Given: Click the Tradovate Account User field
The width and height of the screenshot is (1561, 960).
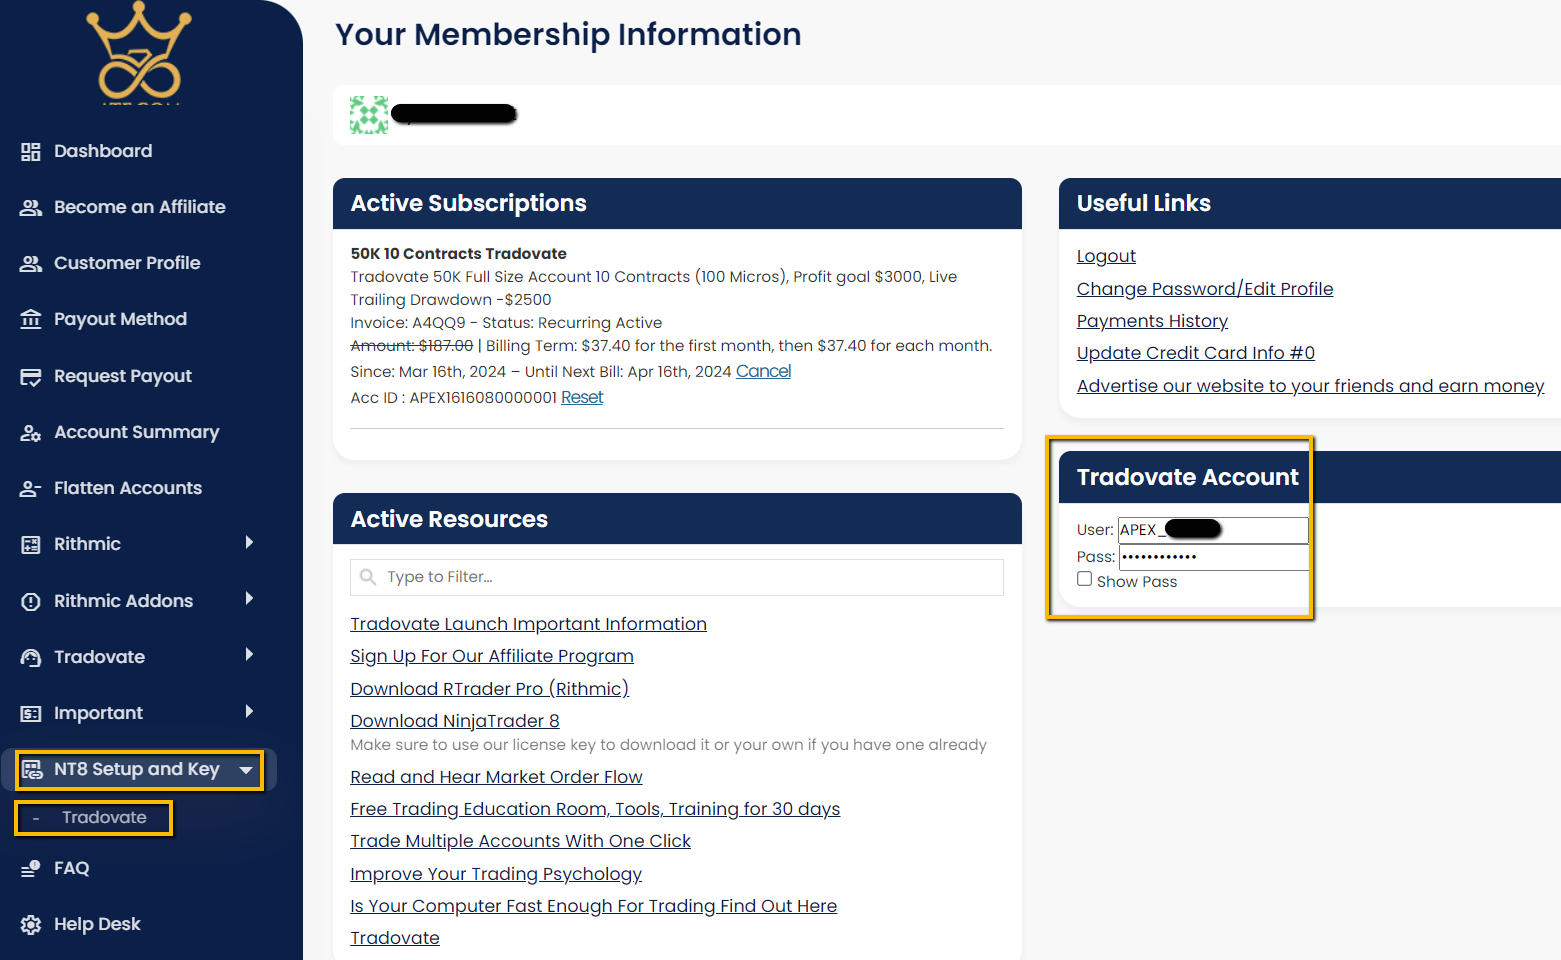Looking at the screenshot, I should point(1213,530).
